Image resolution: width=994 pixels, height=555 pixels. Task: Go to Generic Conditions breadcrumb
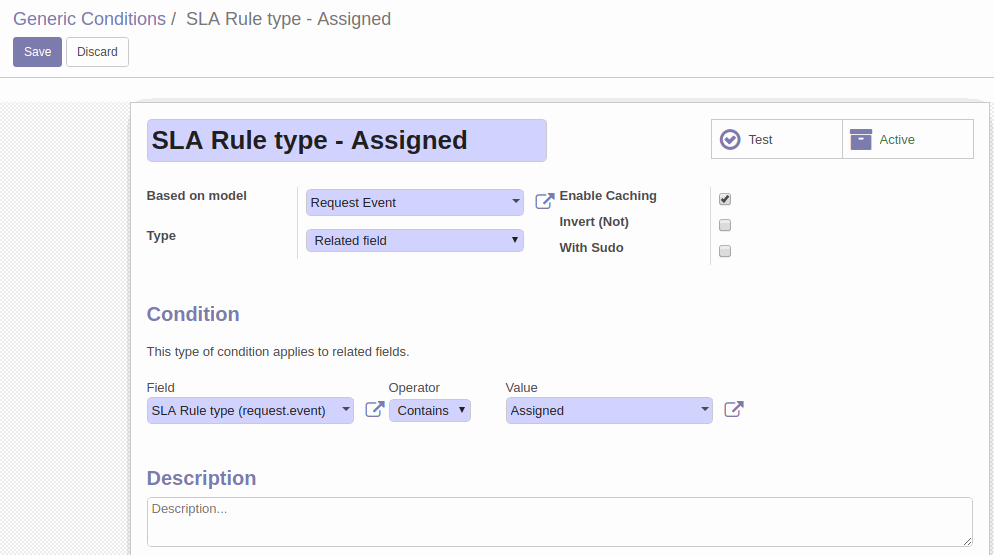pyautogui.click(x=89, y=19)
